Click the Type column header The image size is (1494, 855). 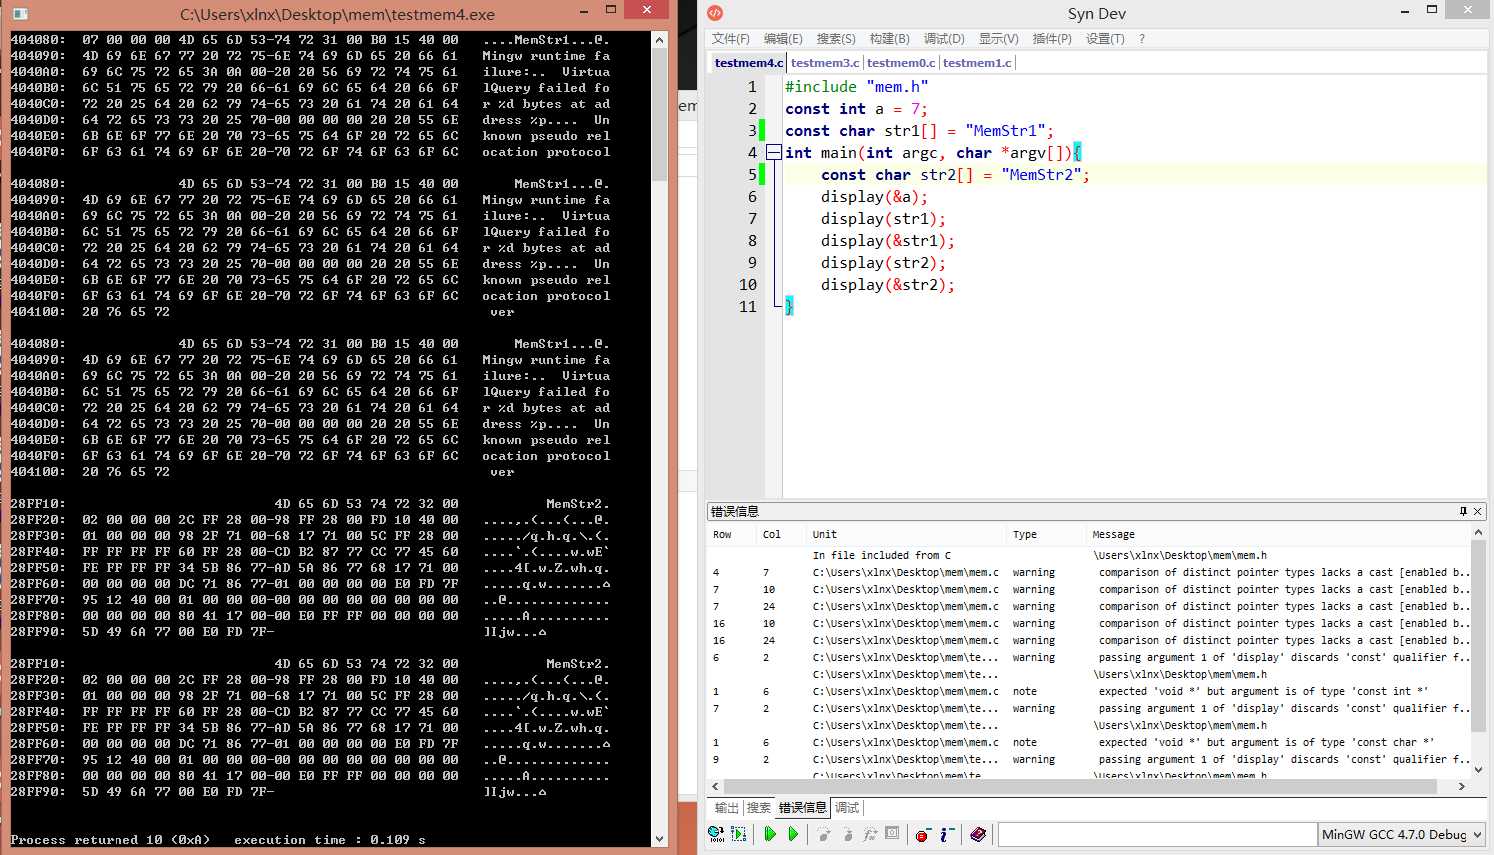(1046, 534)
